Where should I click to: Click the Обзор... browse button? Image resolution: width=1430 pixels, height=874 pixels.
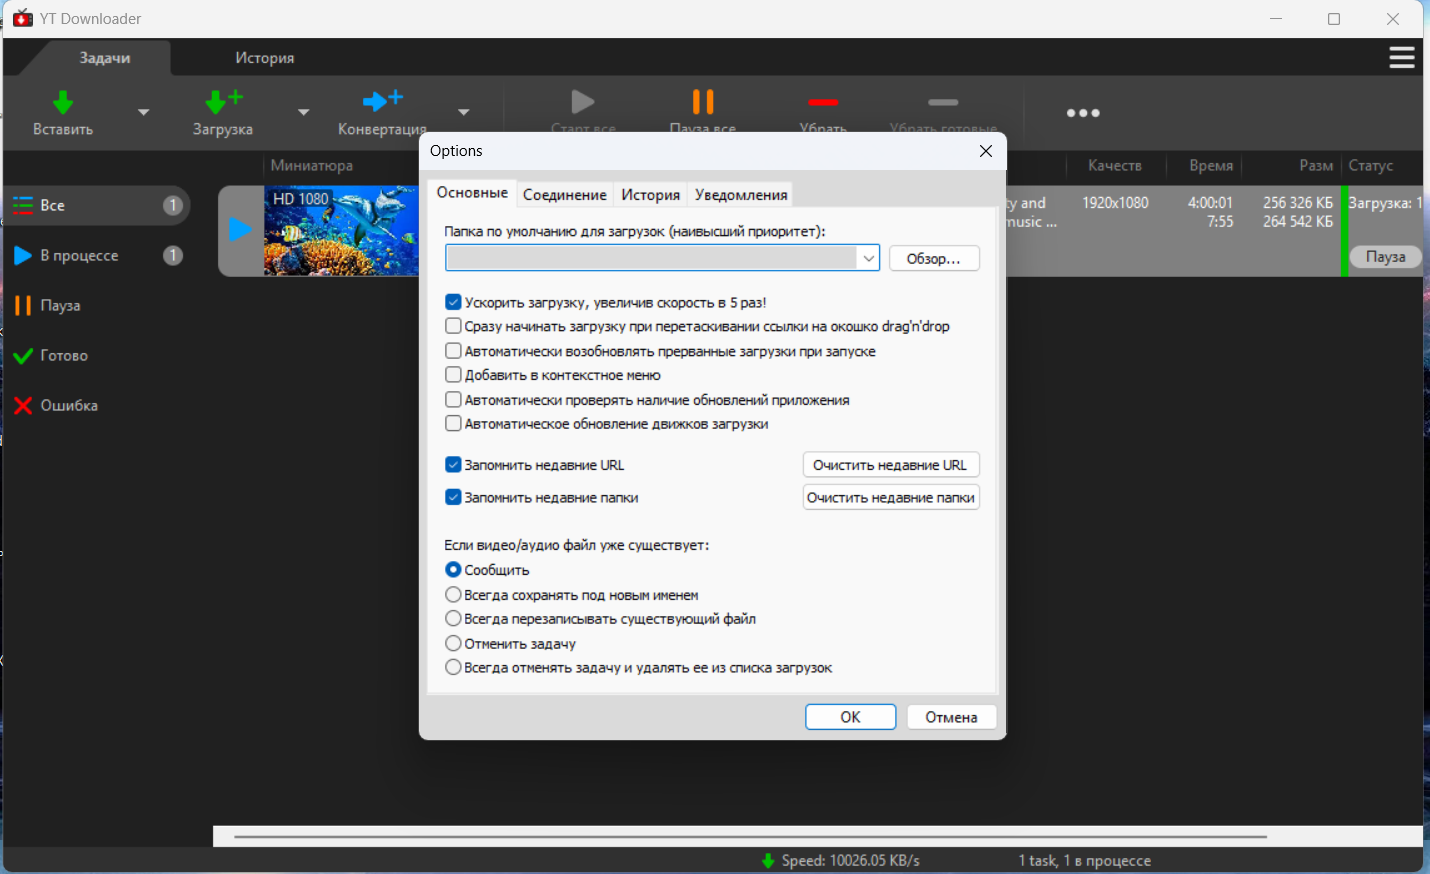[x=933, y=258]
